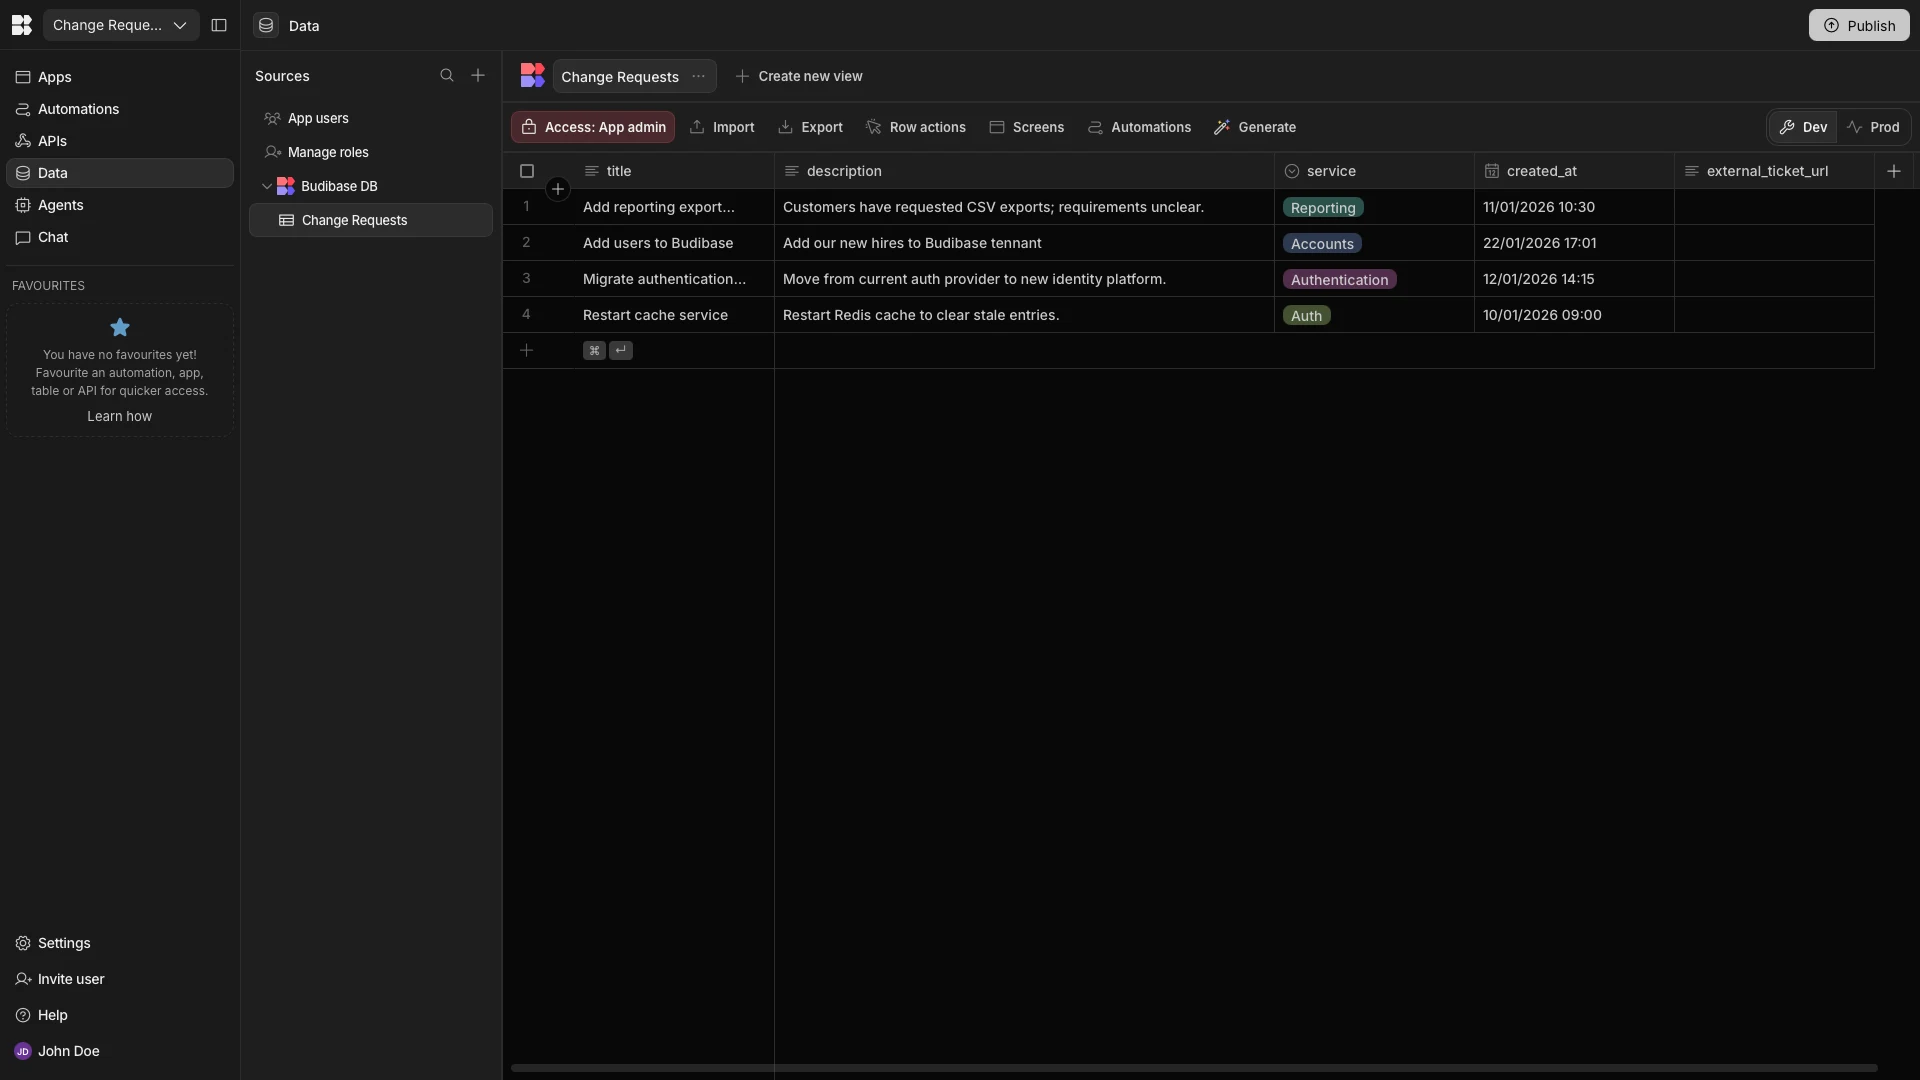Click the Reporting service tag
This screenshot has height=1080, width=1920.
[x=1323, y=208]
